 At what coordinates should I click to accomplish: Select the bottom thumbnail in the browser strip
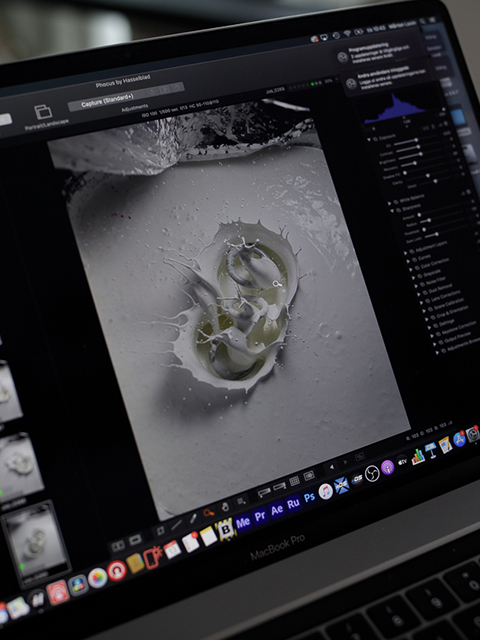click(36, 541)
